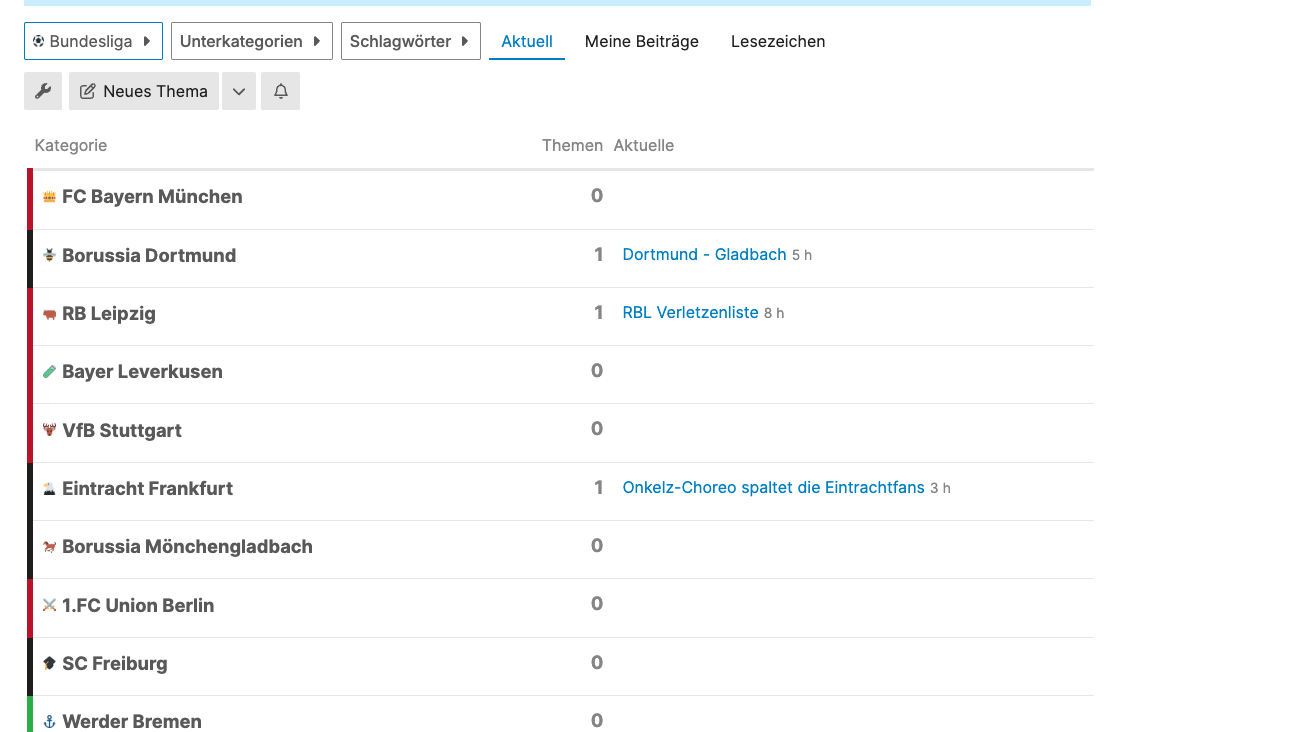This screenshot has width=1313, height=732.
Task: Click the bull icon beside RB Leipzig
Action: coord(49,313)
